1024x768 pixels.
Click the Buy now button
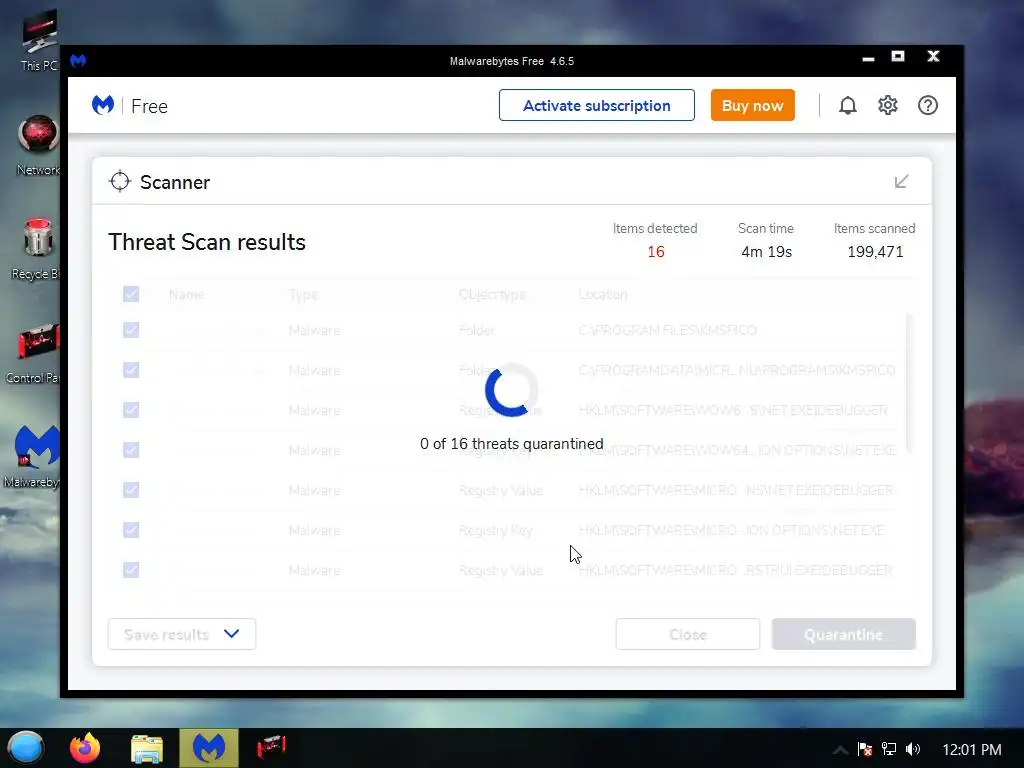752,105
